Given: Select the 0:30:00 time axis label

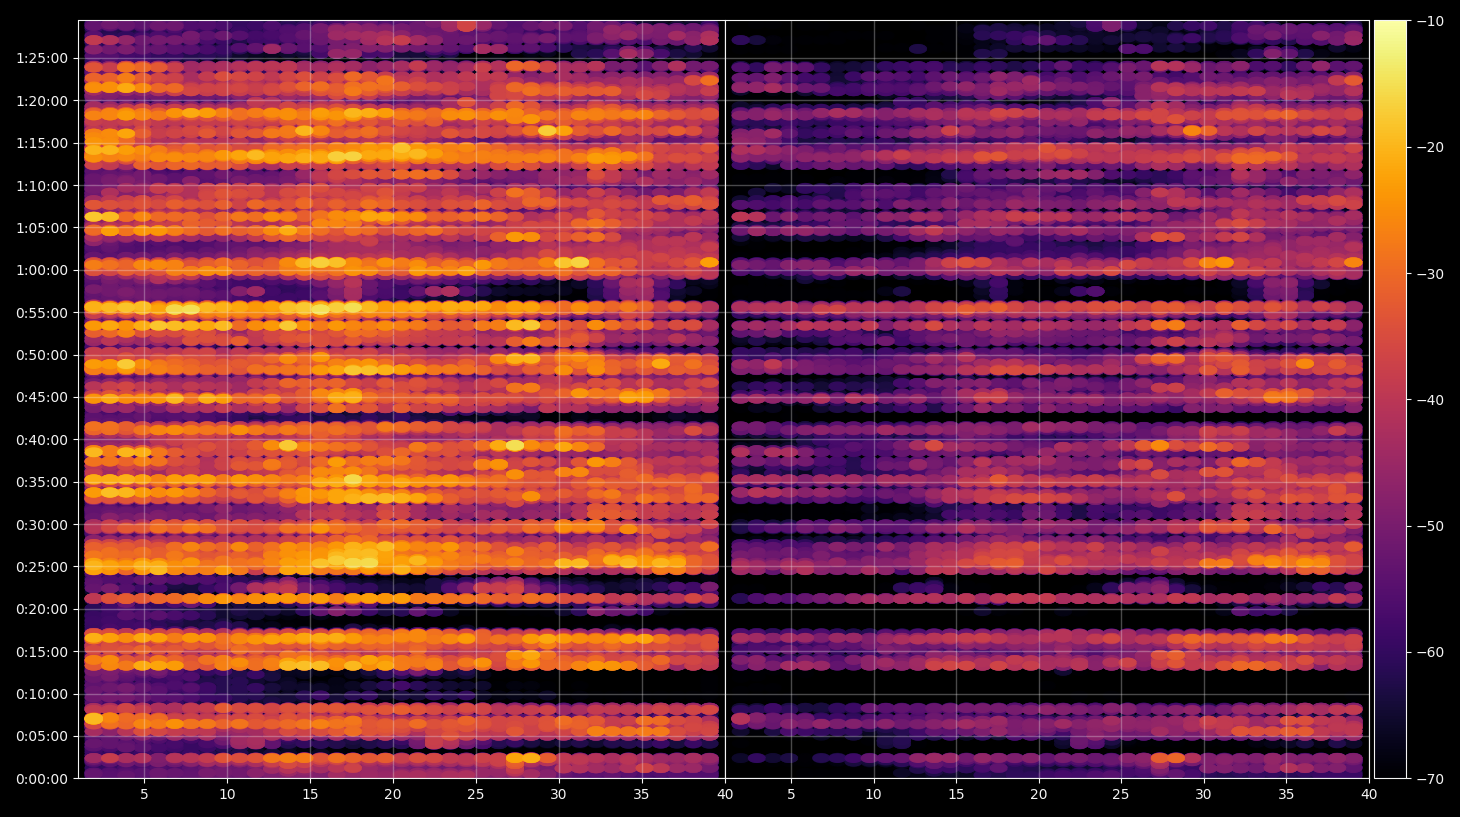Looking at the screenshot, I should click(x=42, y=525).
